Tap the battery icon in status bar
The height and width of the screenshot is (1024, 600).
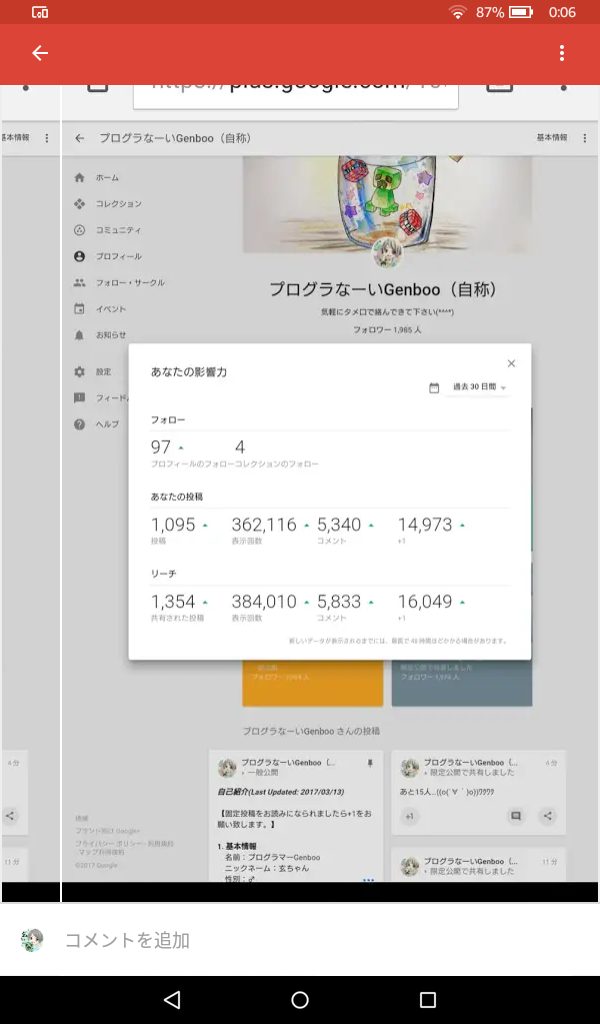click(521, 12)
